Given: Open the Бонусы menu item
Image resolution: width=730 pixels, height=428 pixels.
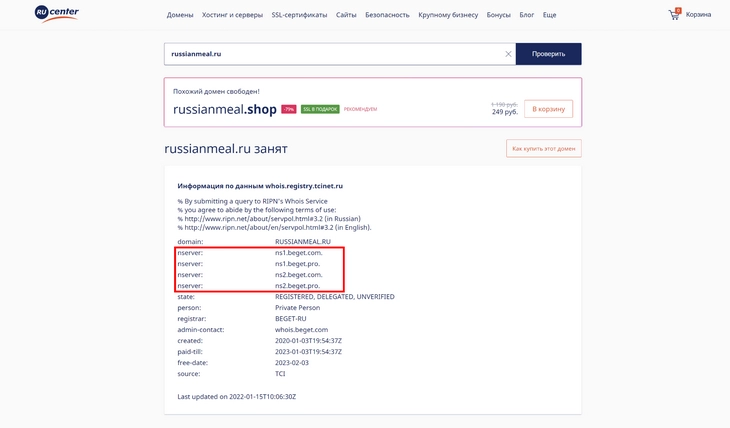Looking at the screenshot, I should (499, 15).
